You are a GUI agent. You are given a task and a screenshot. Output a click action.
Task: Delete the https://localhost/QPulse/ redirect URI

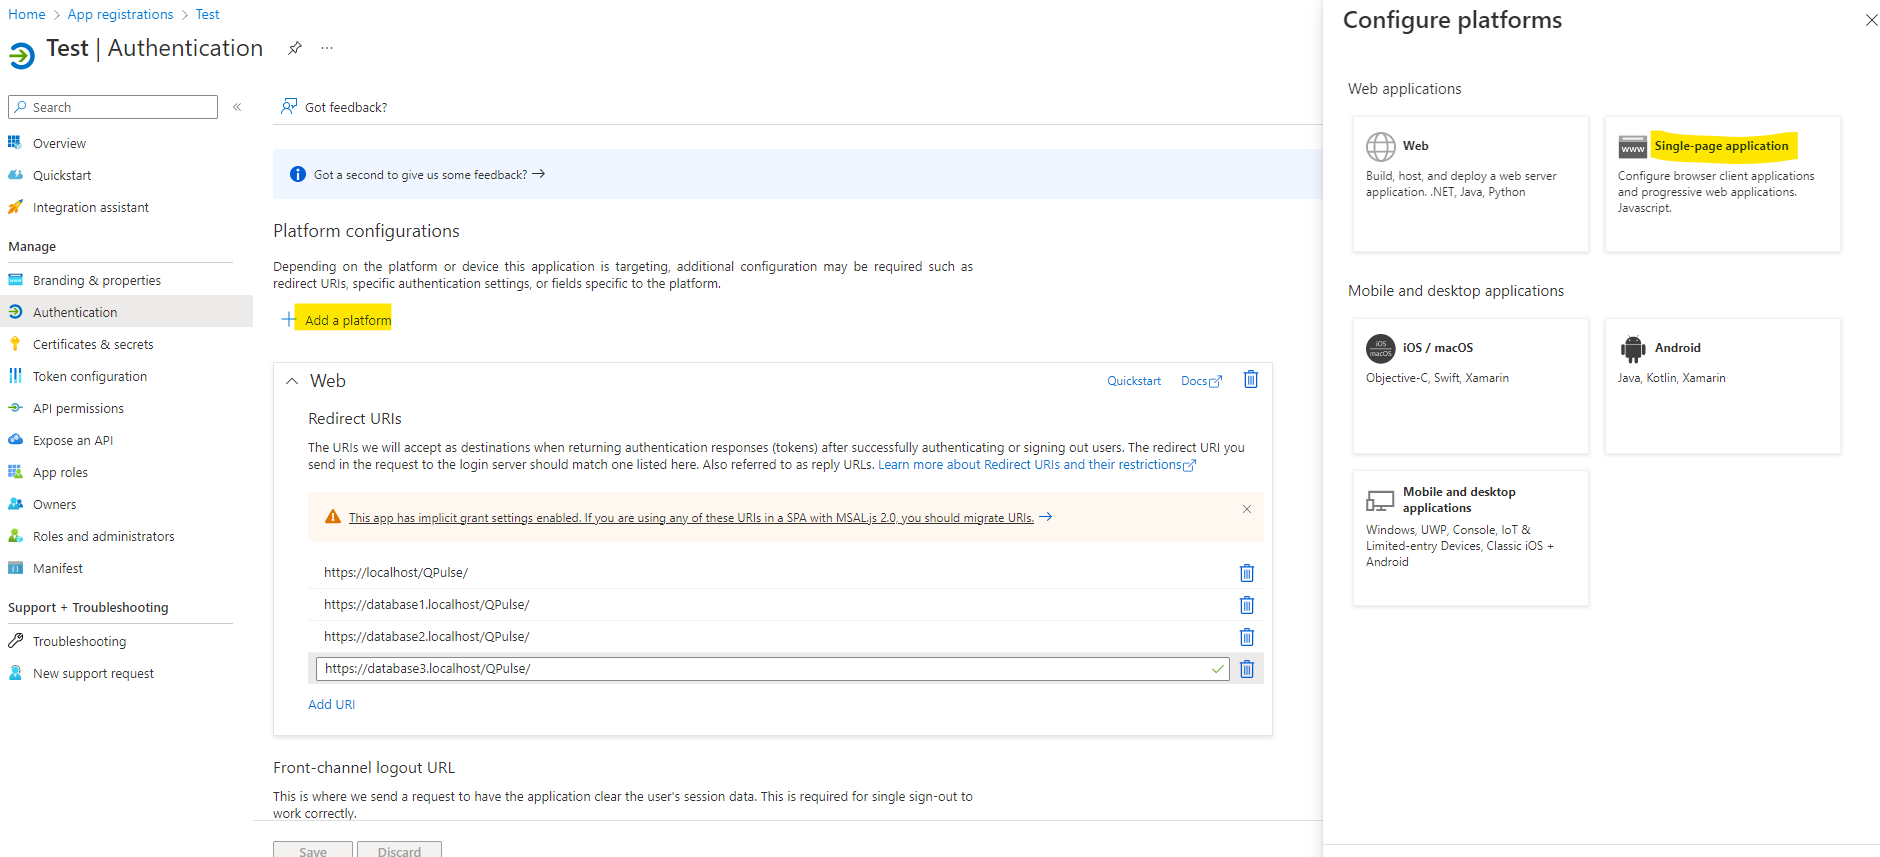click(x=1246, y=573)
